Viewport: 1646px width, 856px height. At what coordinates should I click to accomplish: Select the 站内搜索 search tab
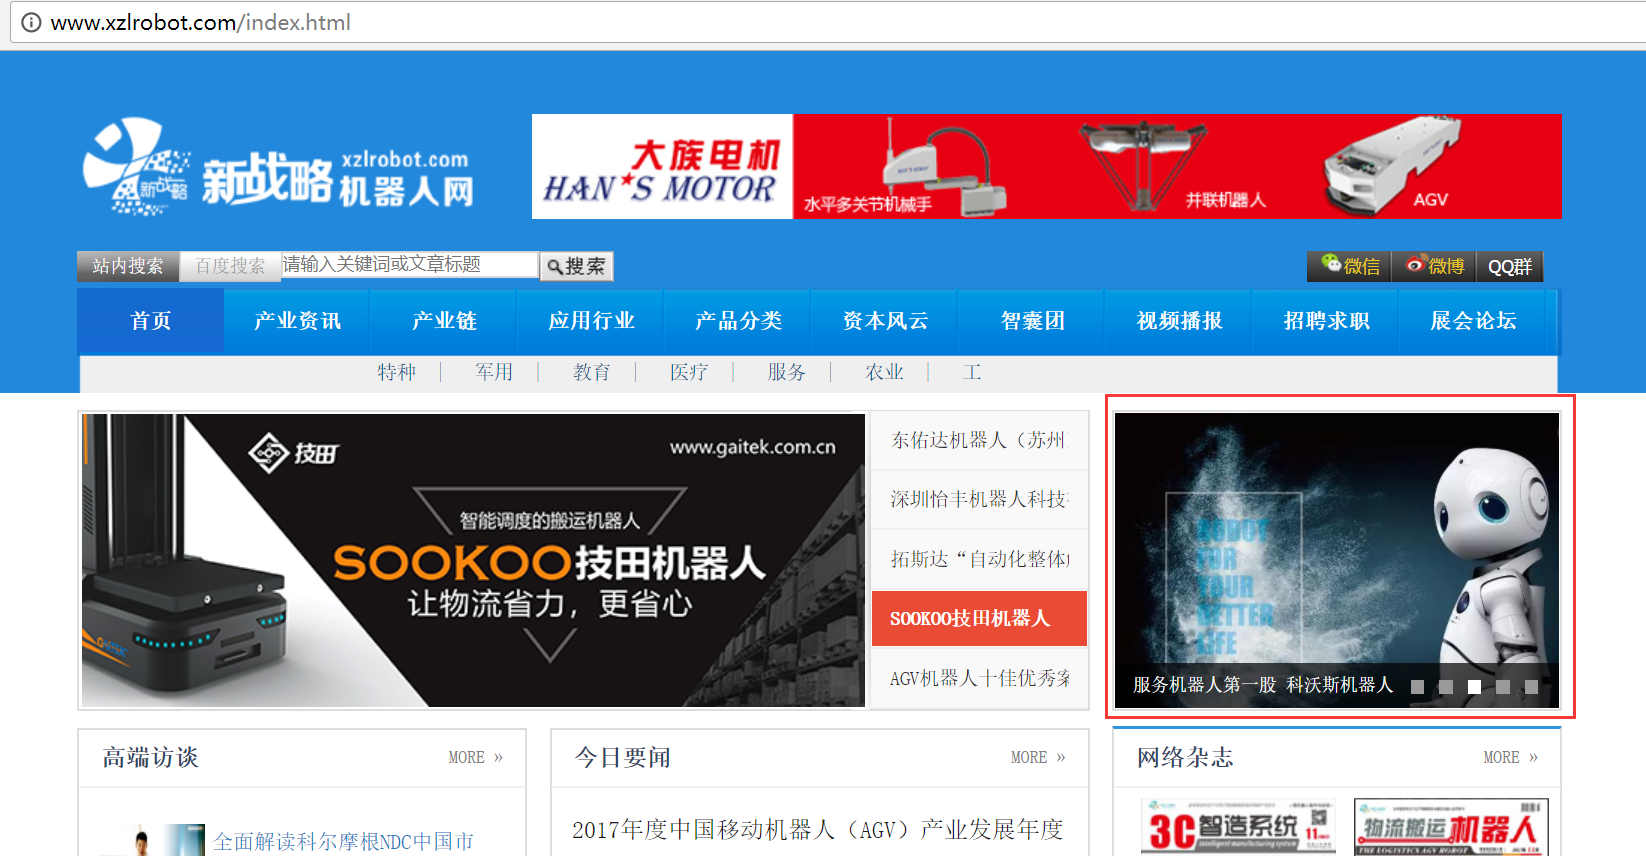point(128,266)
